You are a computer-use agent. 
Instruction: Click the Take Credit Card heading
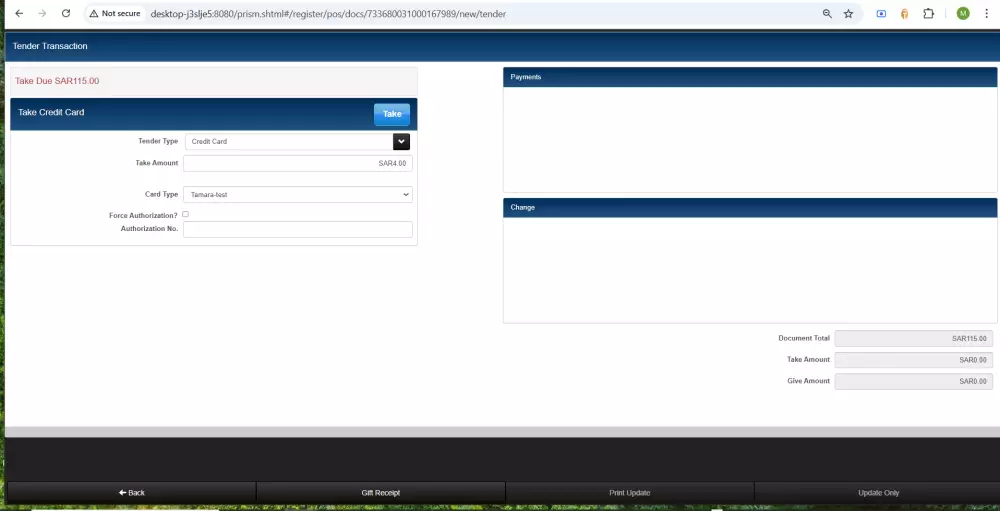pyautogui.click(x=51, y=112)
